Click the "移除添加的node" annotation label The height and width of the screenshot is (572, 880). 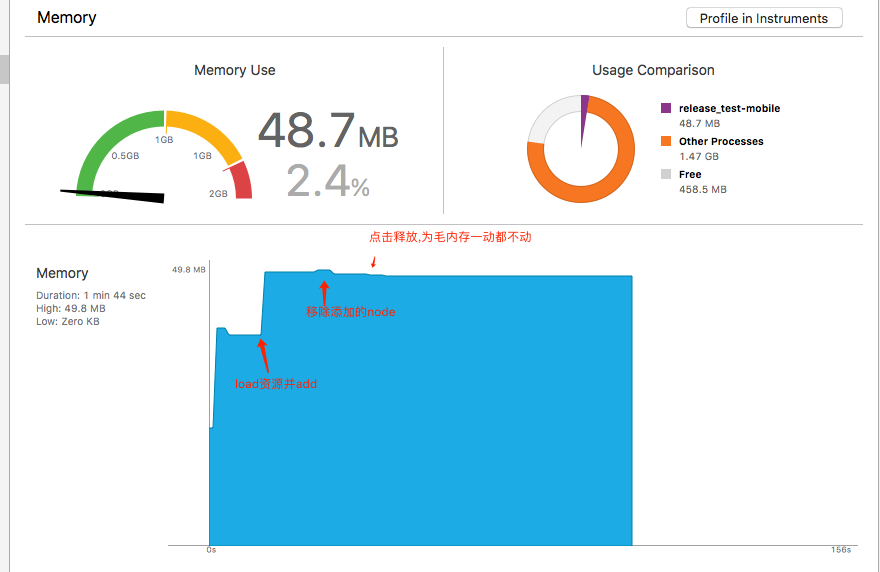(351, 312)
